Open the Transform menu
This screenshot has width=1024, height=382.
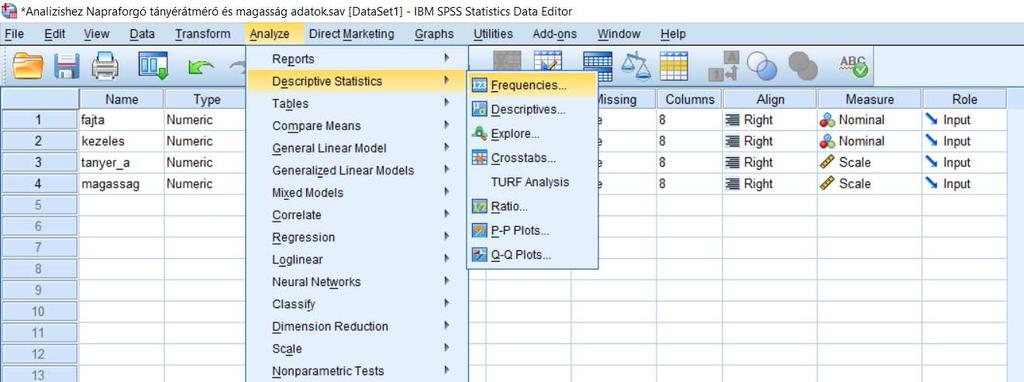click(x=202, y=34)
